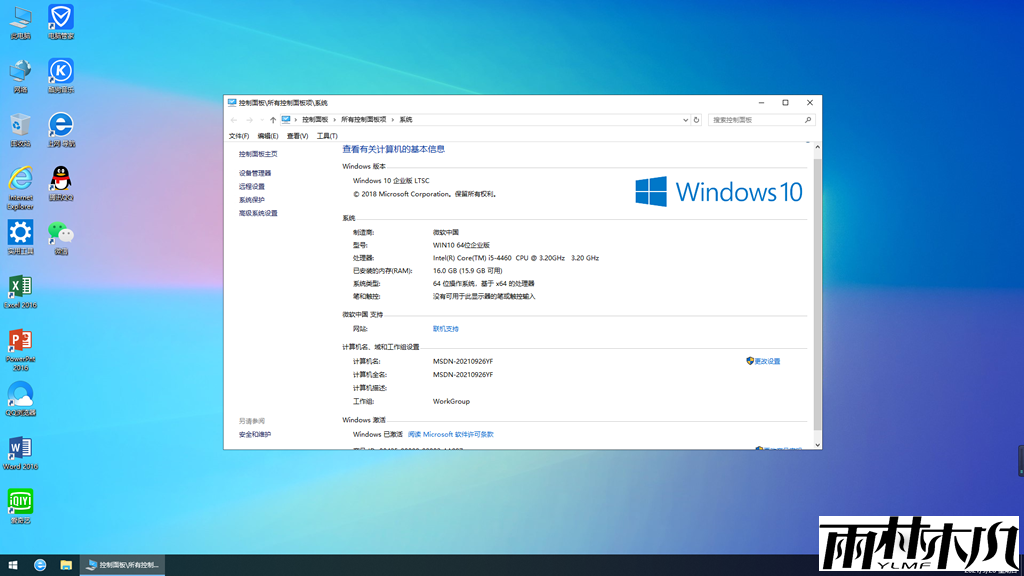Open 高级系统设置 from the sidebar
Viewport: 1024px width, 576px height.
[x=258, y=213]
